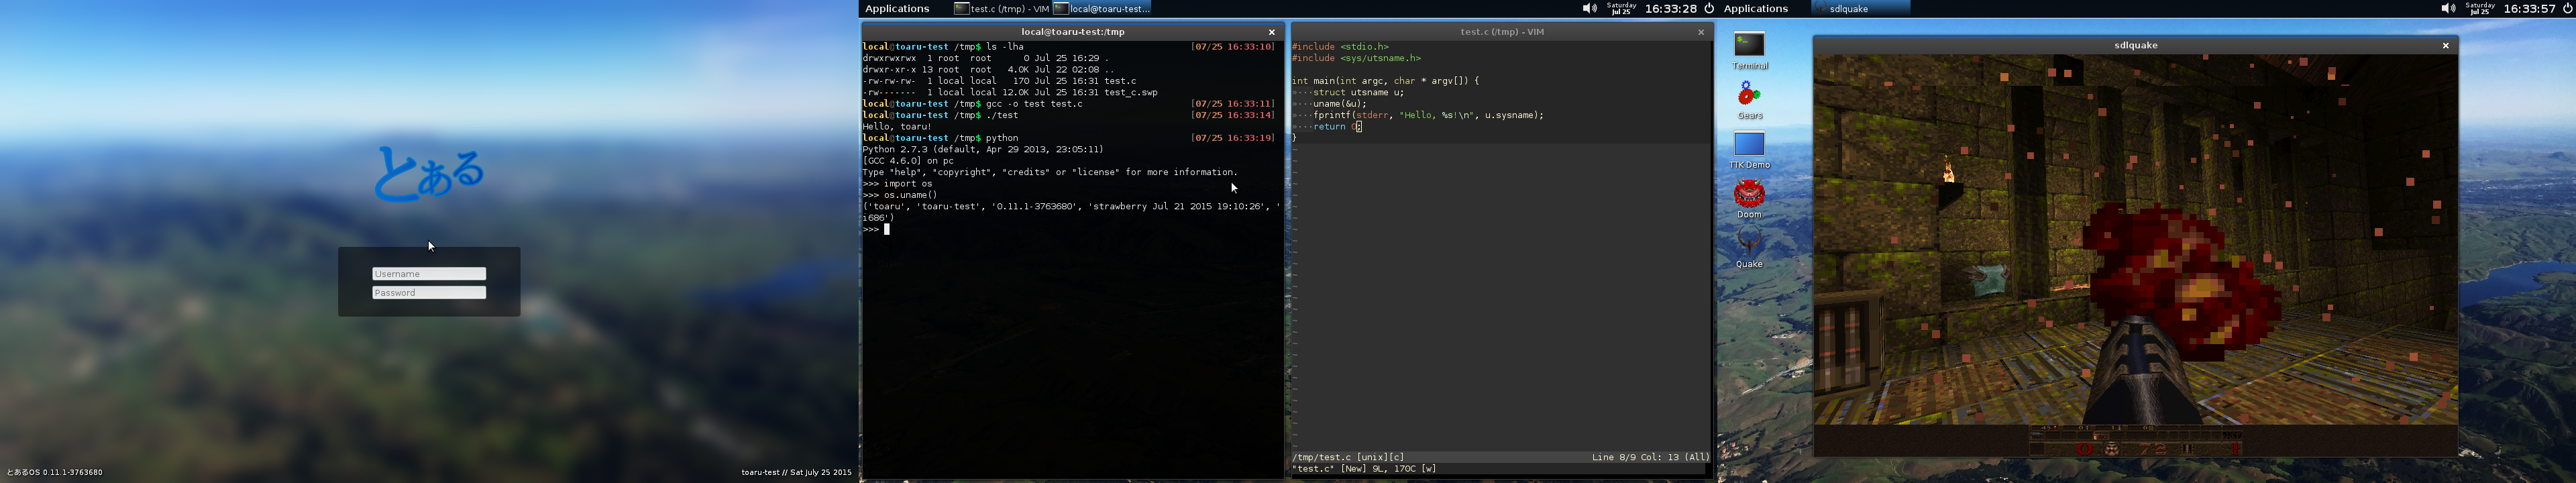Click the torch flame in the Quake scene

click(1948, 171)
